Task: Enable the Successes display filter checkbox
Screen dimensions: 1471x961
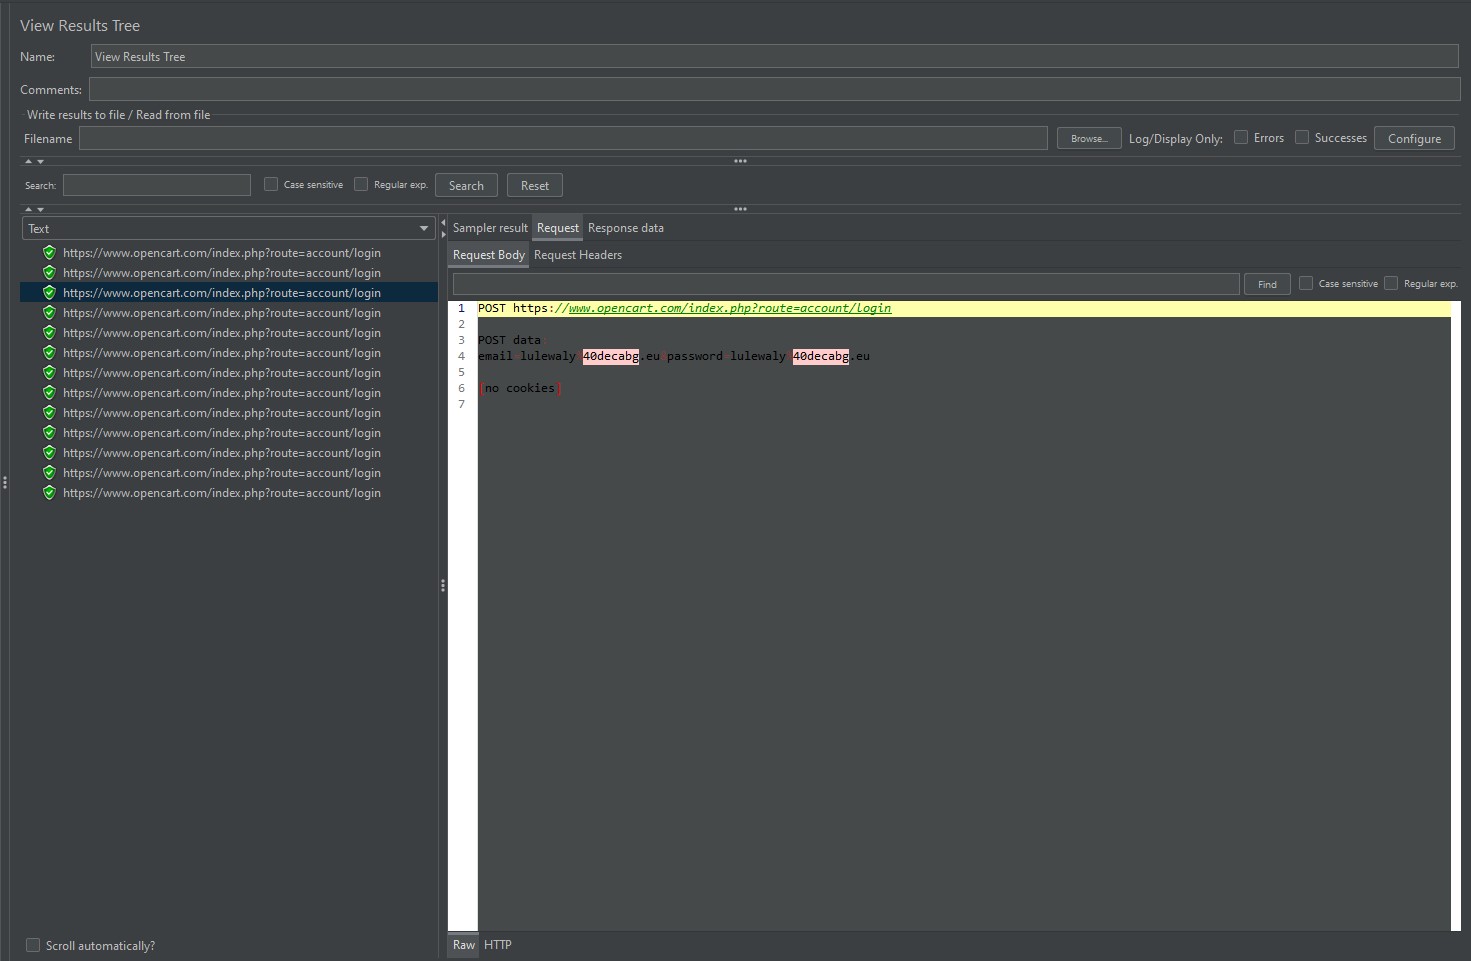Action: click(x=1302, y=137)
